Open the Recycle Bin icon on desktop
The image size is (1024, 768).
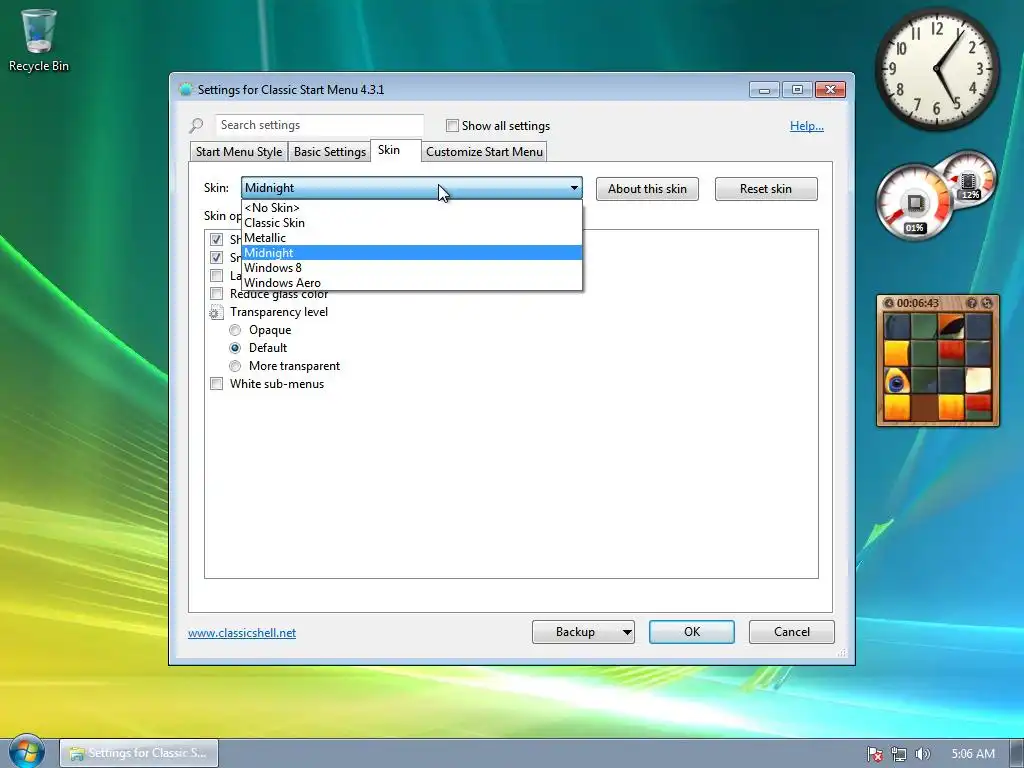(x=39, y=40)
